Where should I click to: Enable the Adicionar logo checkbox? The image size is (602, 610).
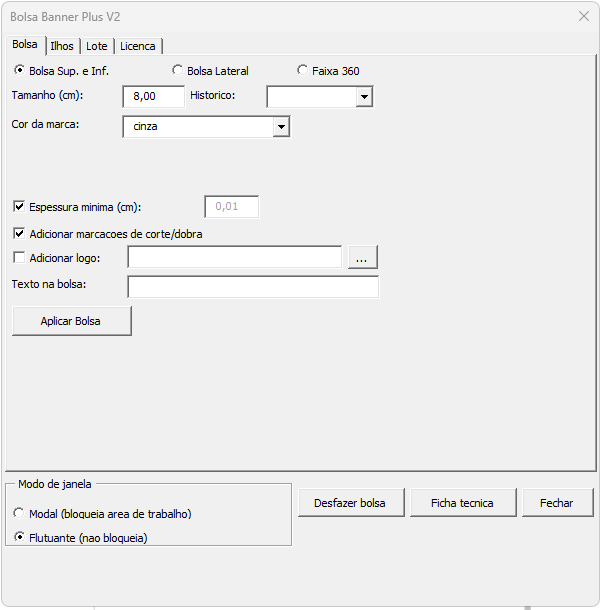coord(19,258)
